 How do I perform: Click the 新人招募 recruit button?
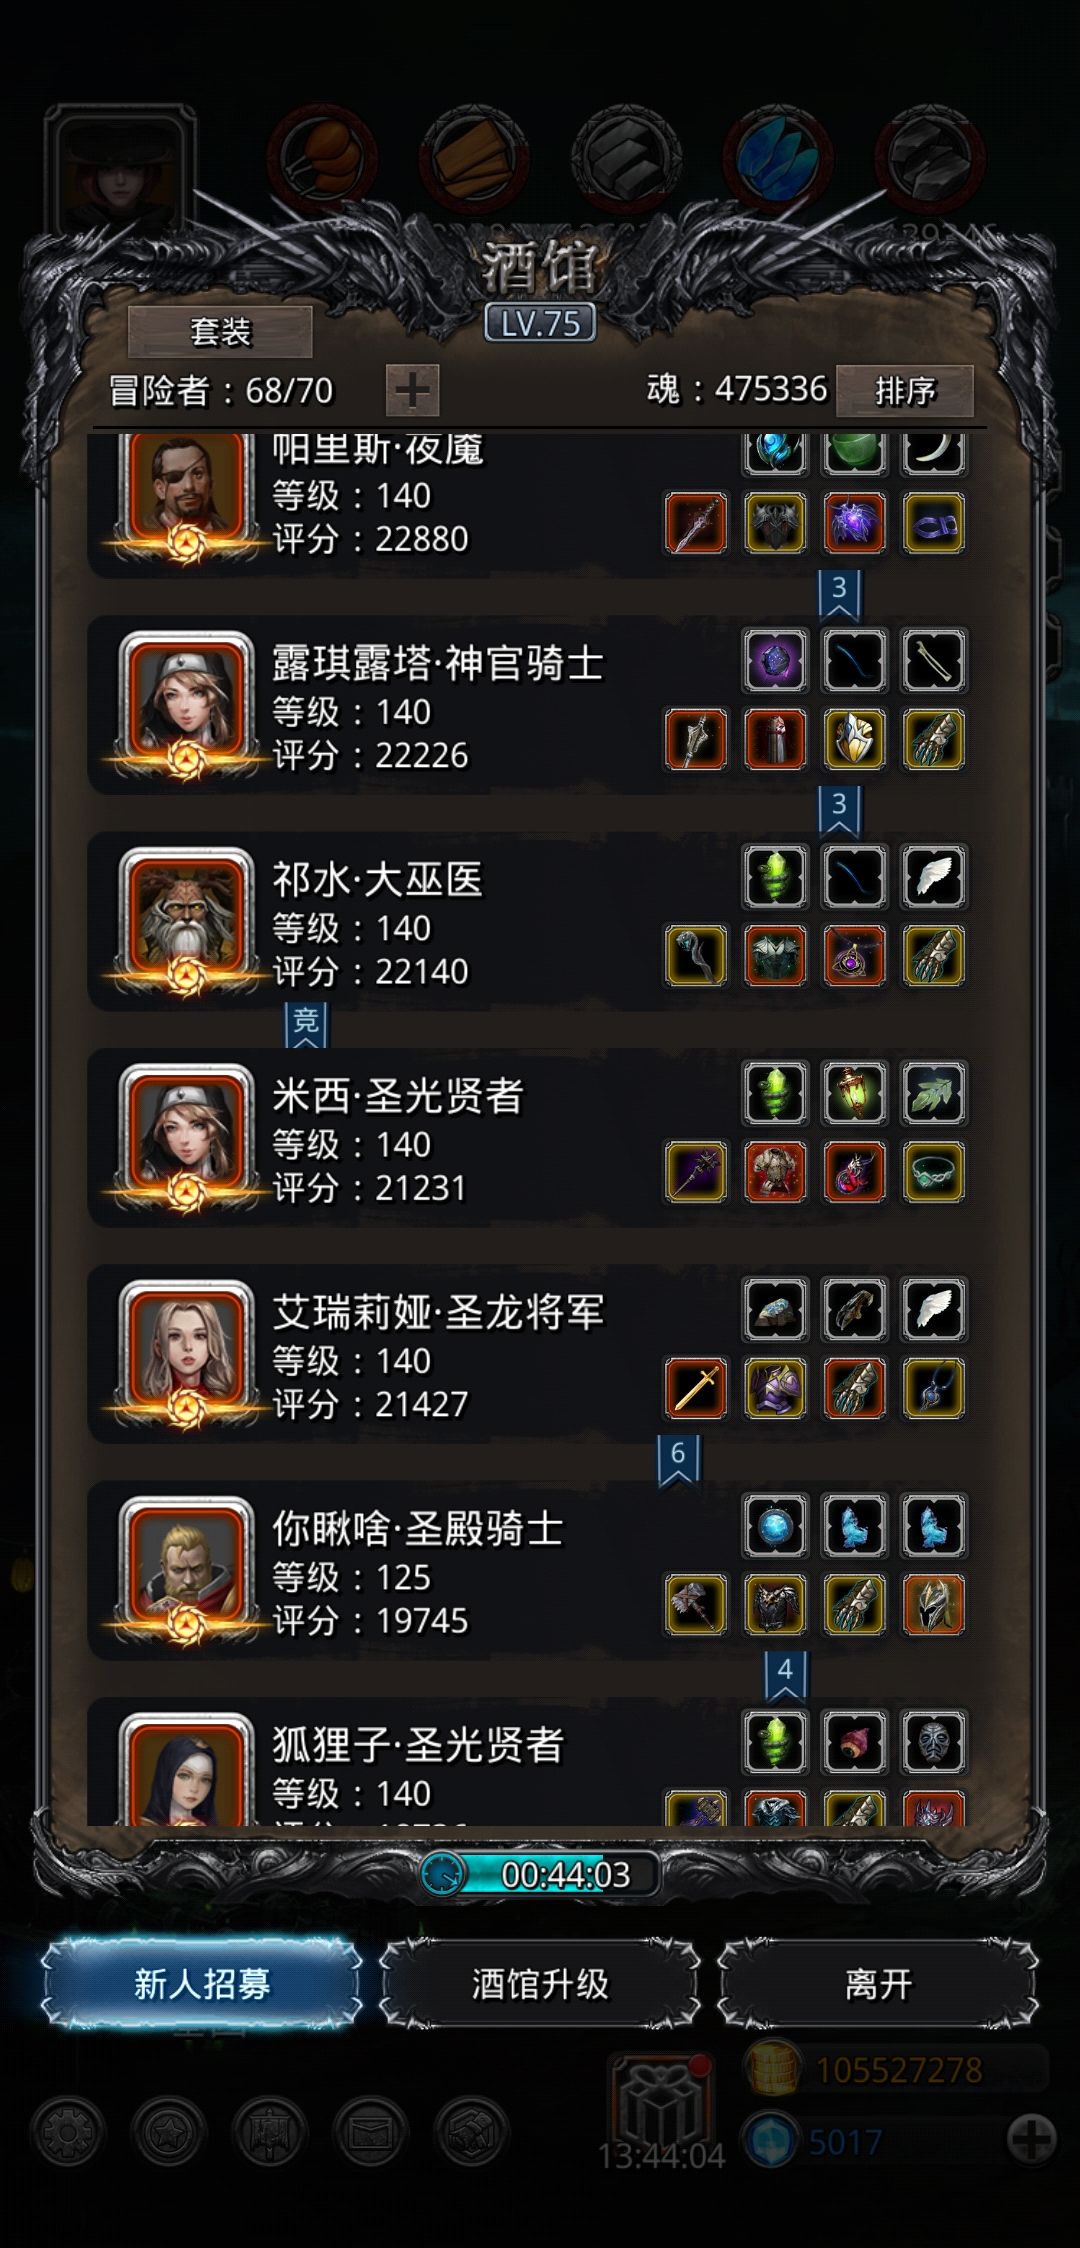[202, 1984]
